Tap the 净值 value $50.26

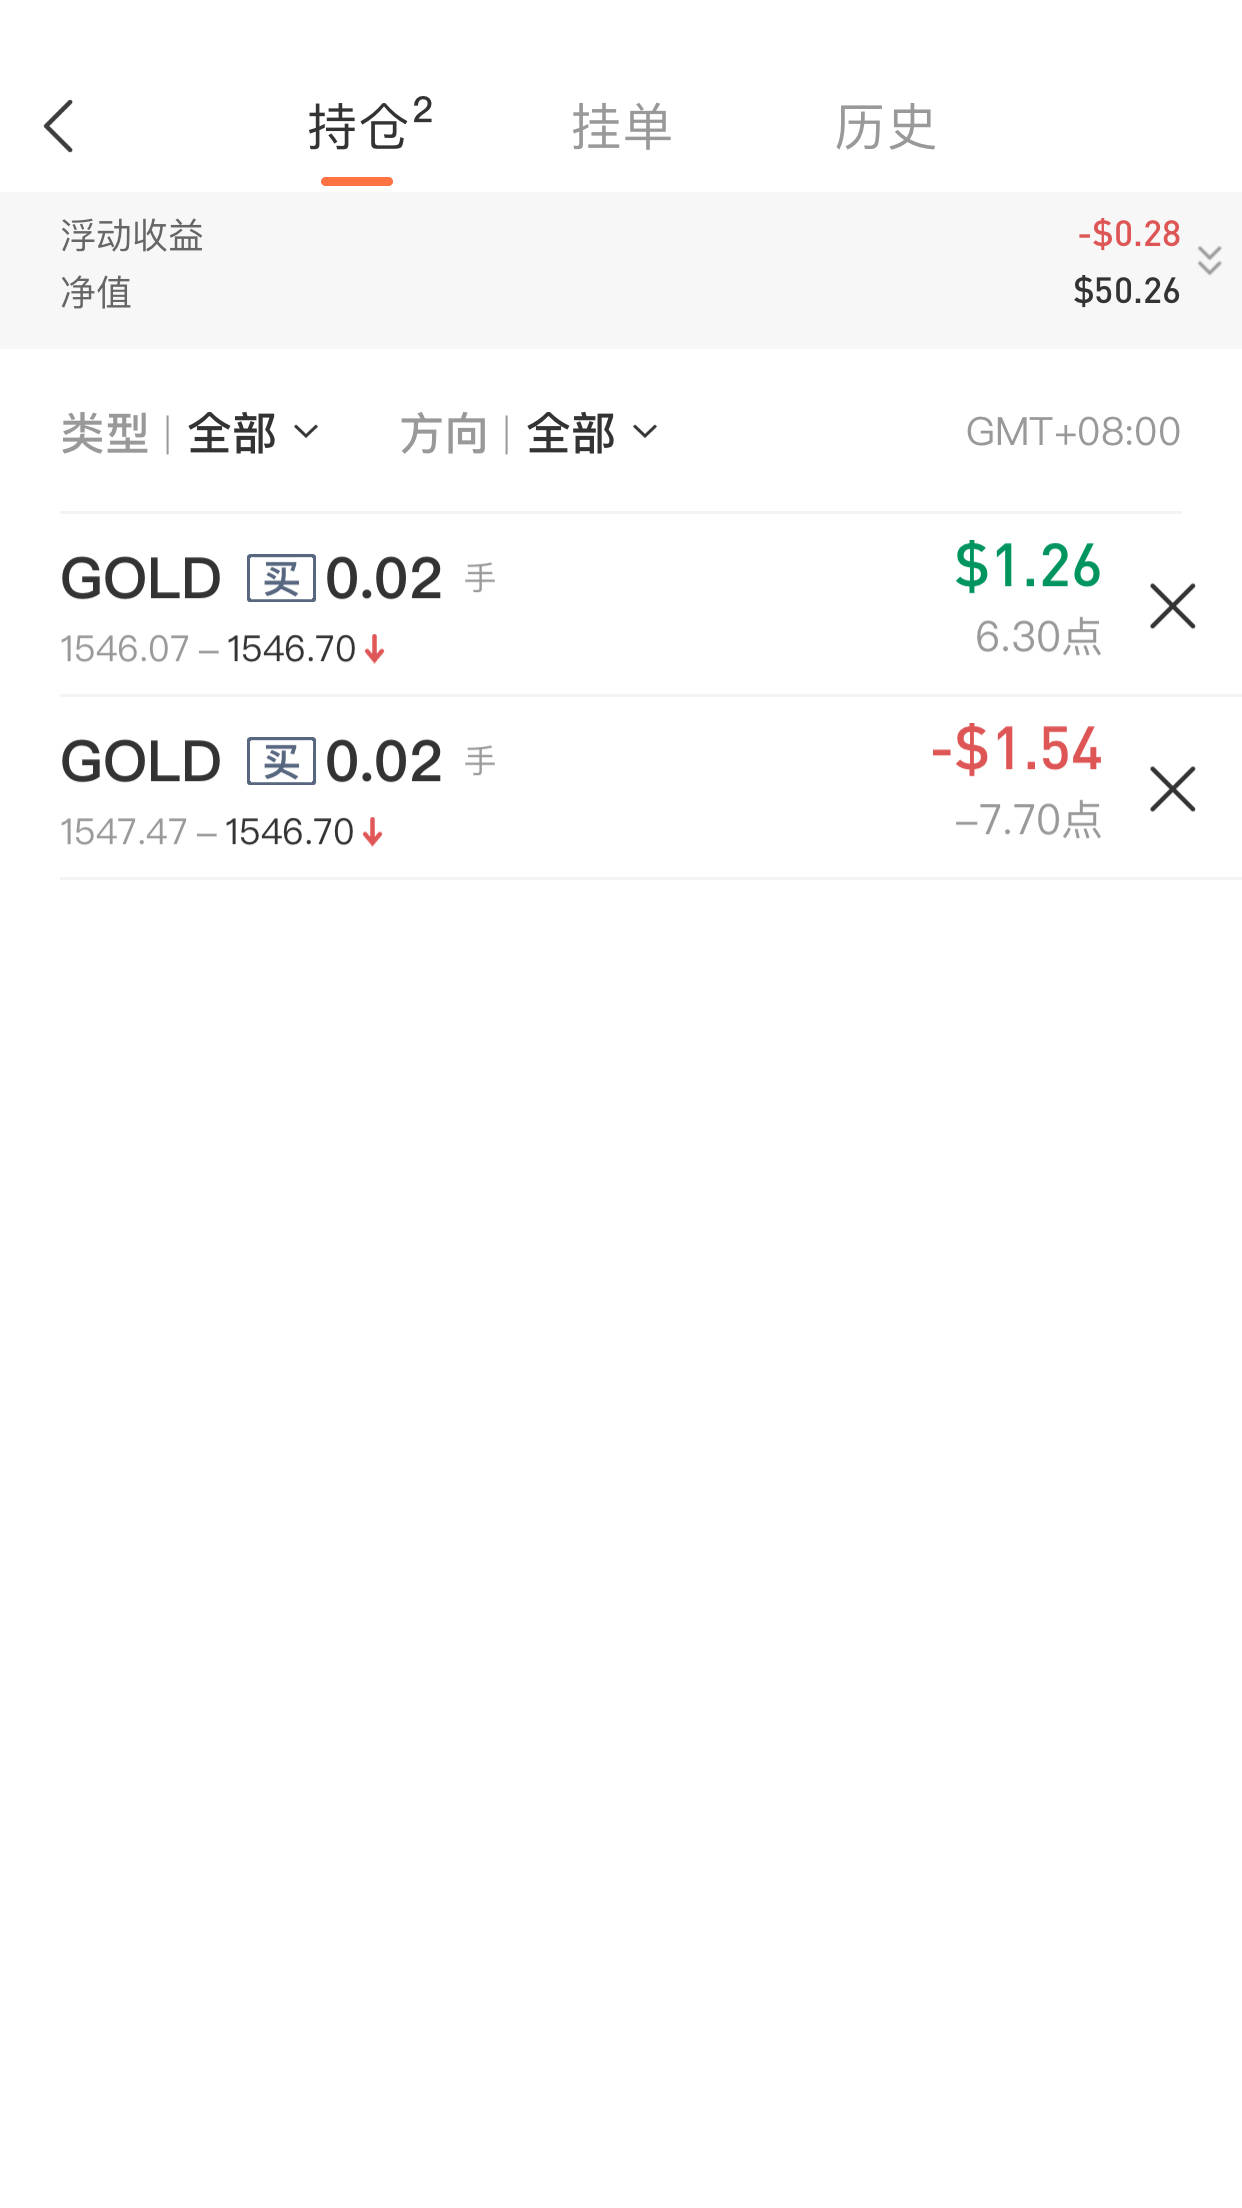pos(1126,291)
